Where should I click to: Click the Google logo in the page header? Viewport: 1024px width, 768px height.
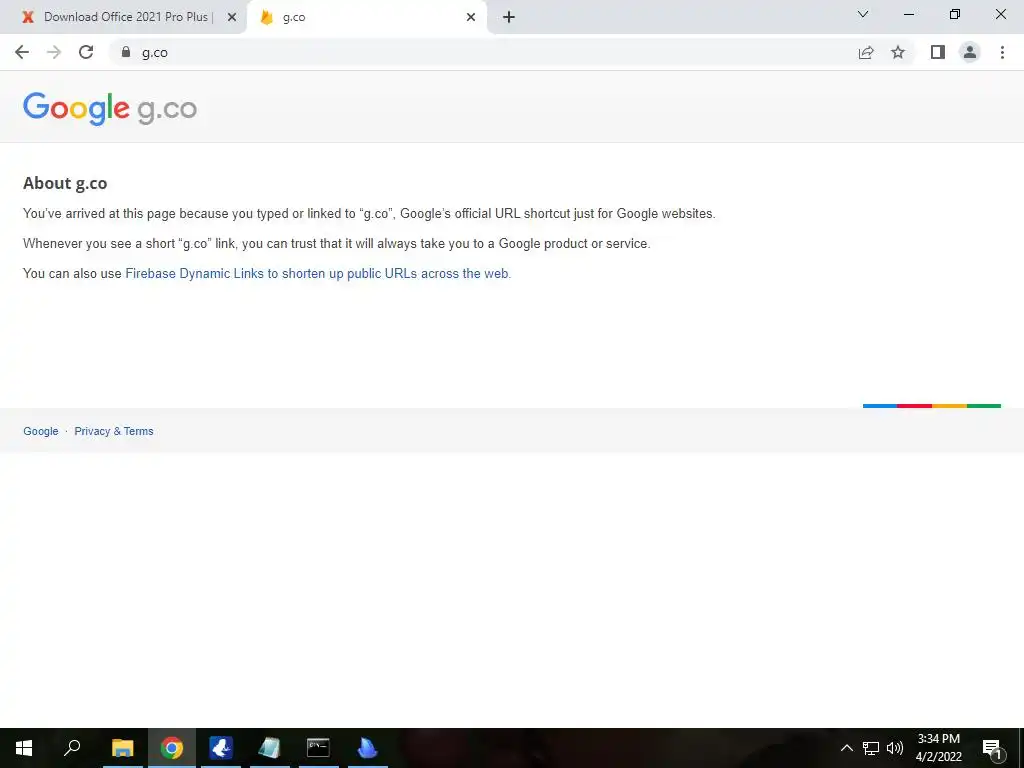tap(76, 108)
